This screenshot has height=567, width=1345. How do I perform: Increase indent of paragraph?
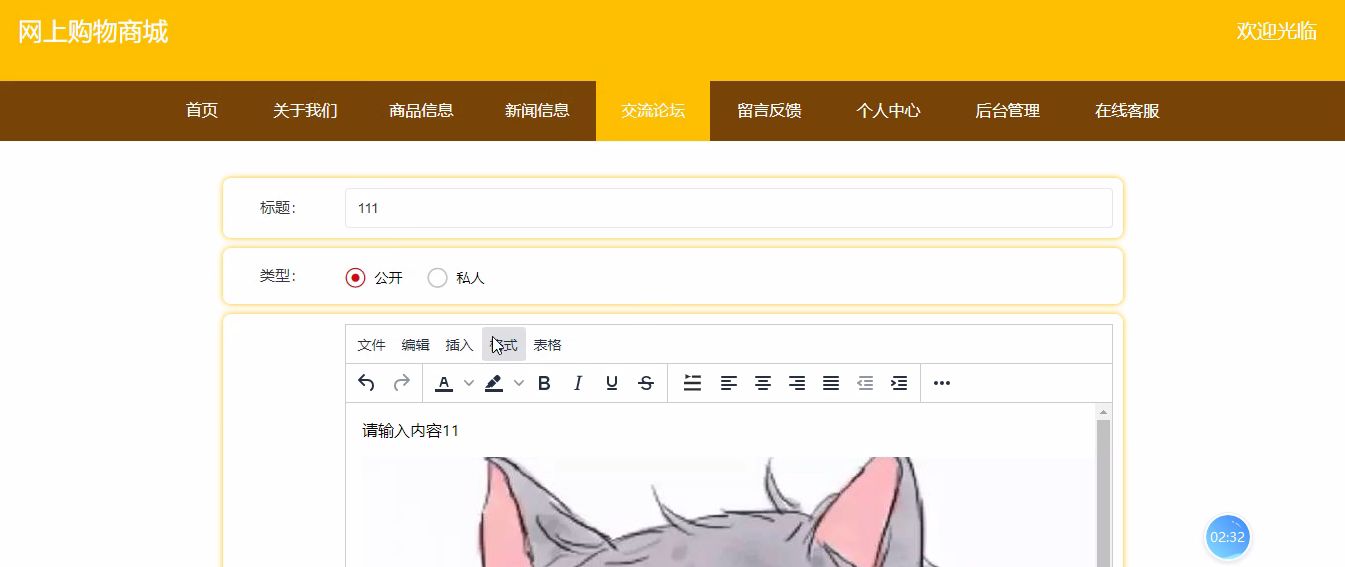(x=899, y=383)
